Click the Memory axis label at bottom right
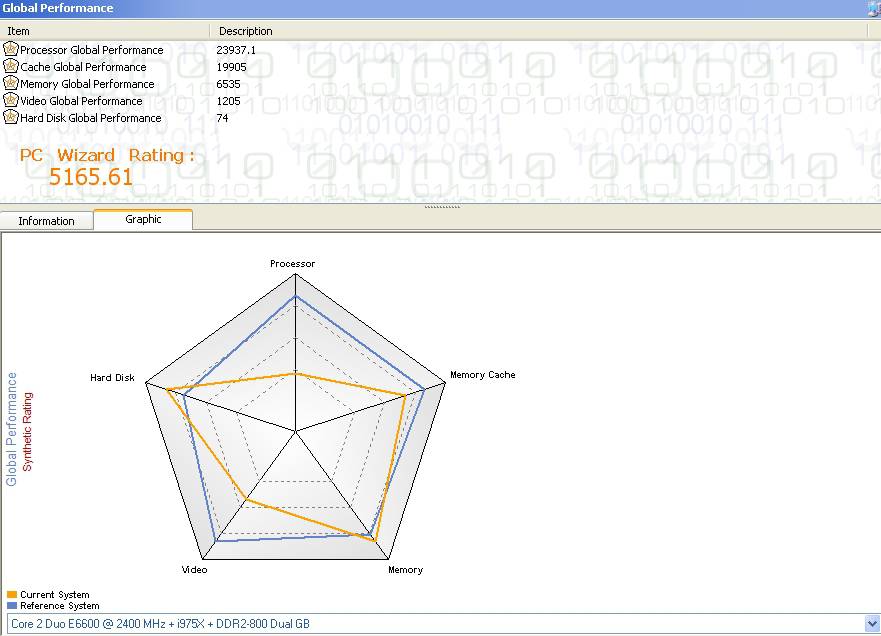This screenshot has width=881, height=636. point(405,570)
